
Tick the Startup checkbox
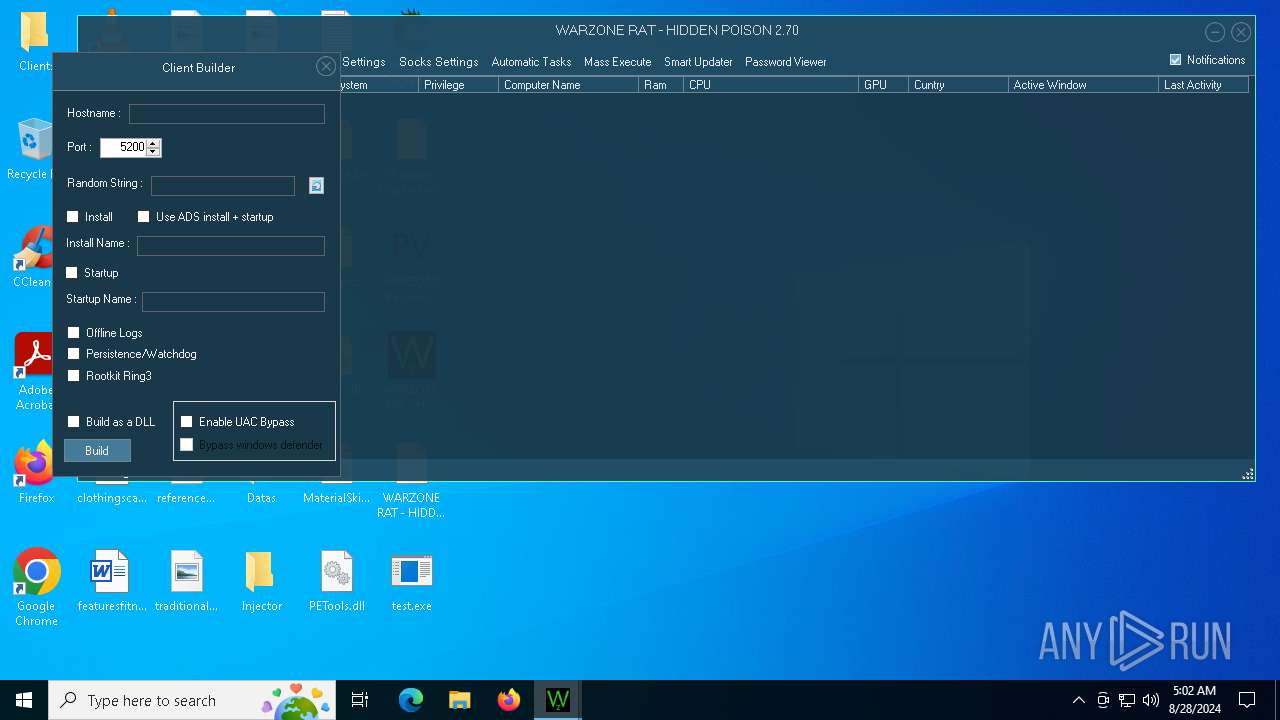(72, 273)
